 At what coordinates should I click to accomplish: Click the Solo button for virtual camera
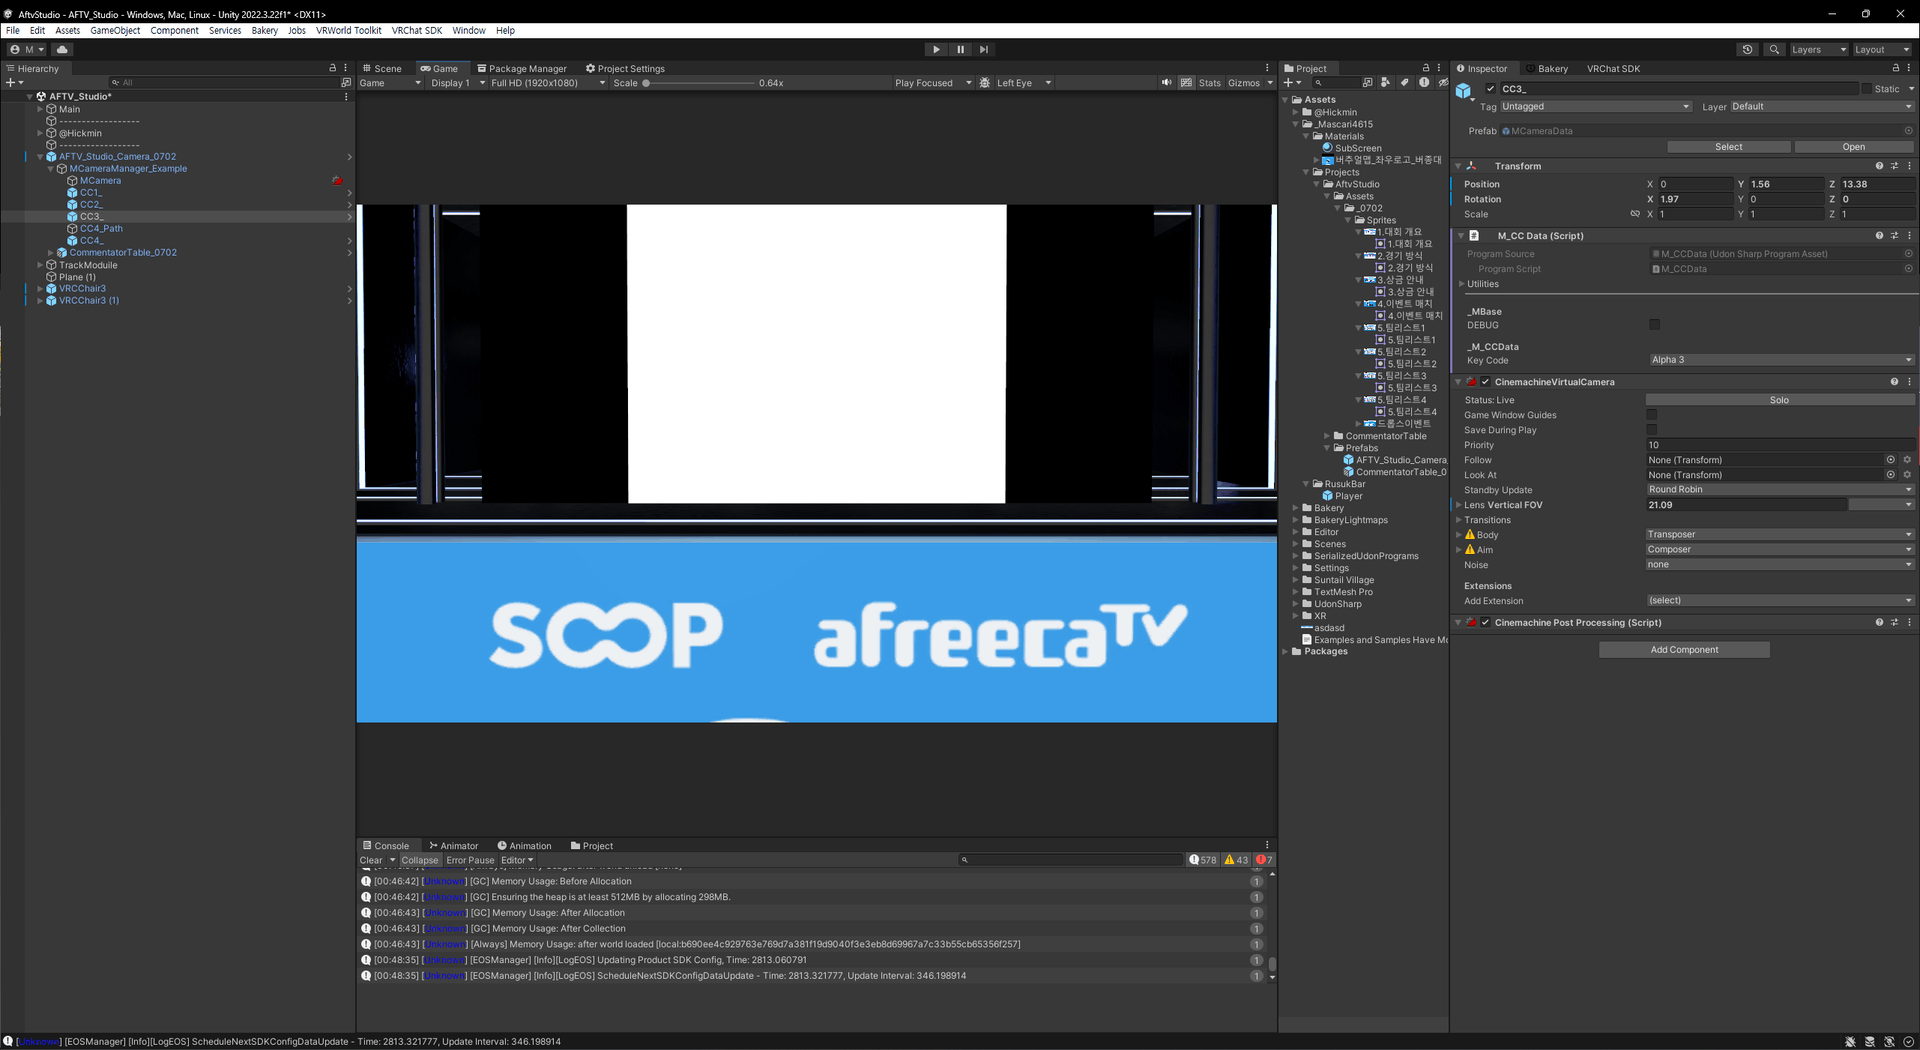tap(1779, 400)
